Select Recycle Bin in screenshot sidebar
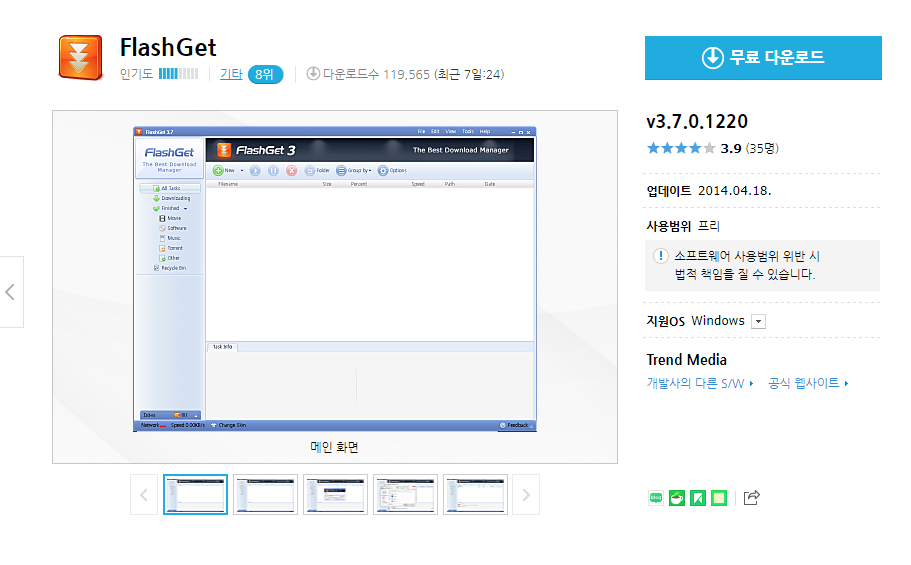Viewport: 911px width, 565px height. [170, 268]
